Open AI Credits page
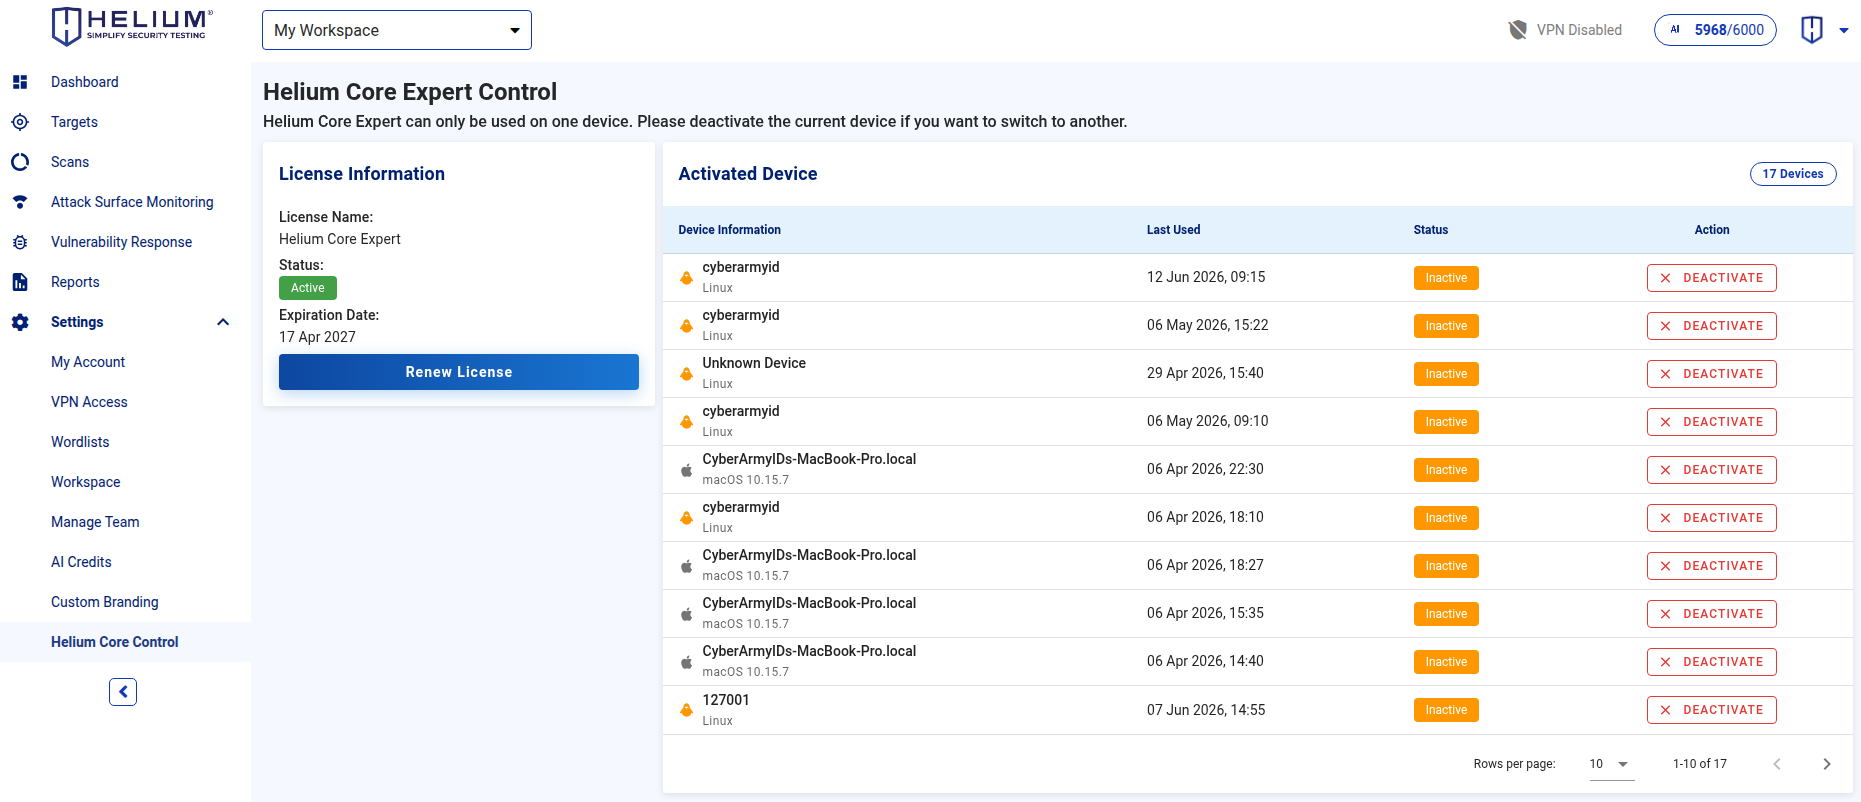This screenshot has height=802, width=1861. coord(81,562)
